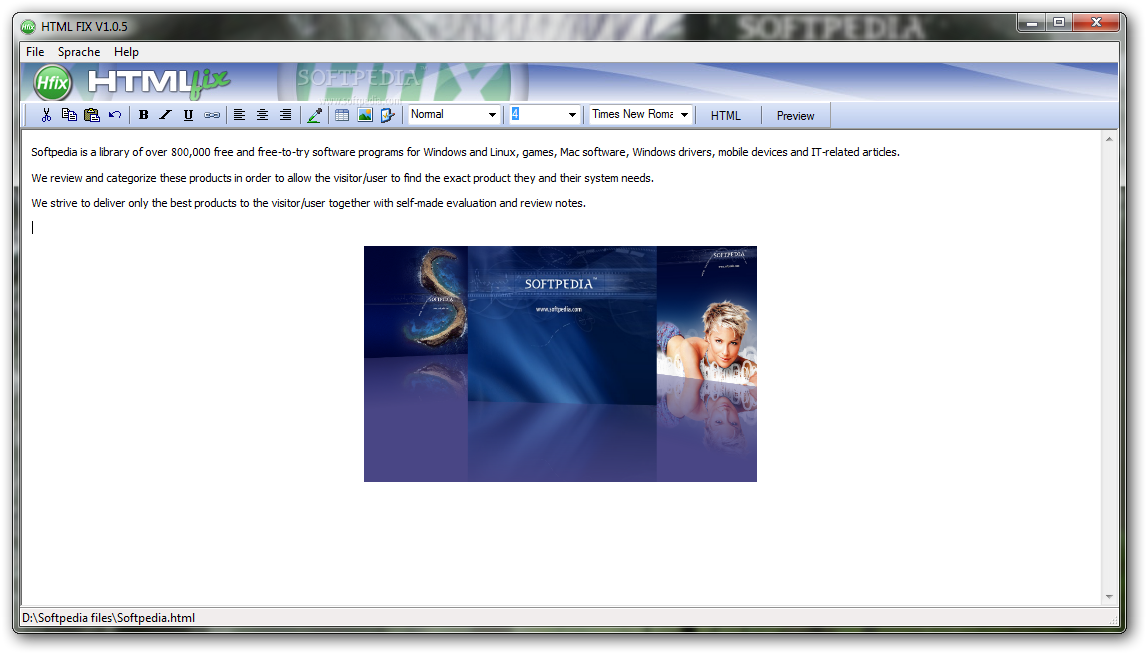This screenshot has height=654, width=1147.
Task: Click the Preview button
Action: (x=795, y=116)
